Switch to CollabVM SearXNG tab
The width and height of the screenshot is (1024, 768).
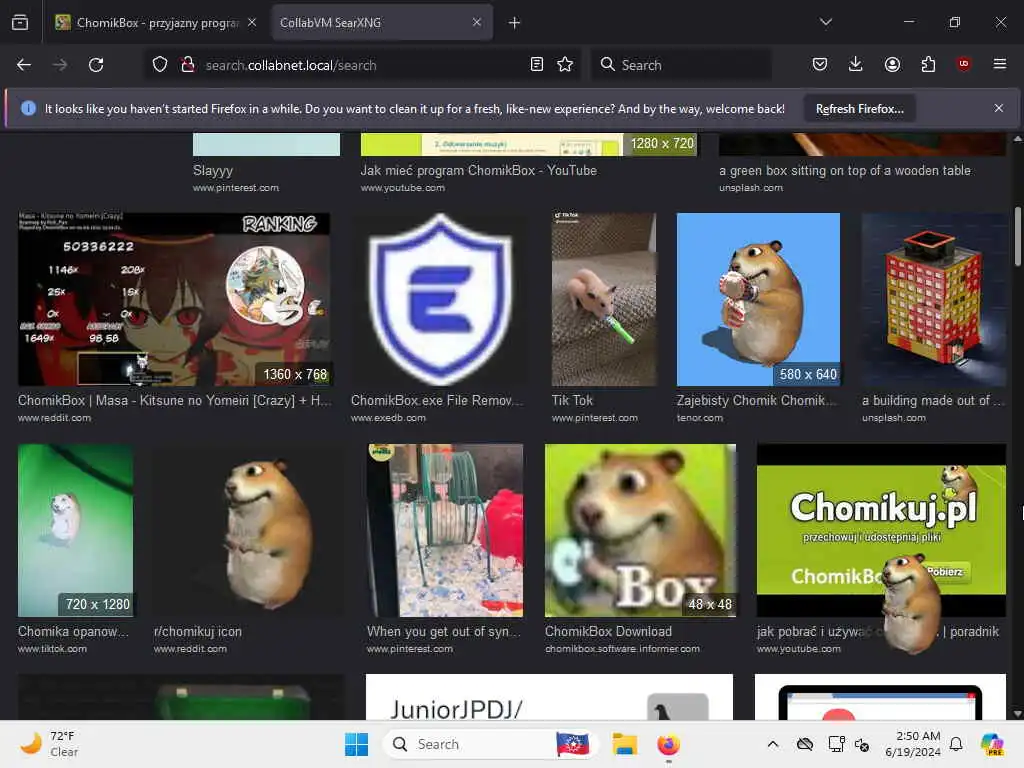[382, 23]
